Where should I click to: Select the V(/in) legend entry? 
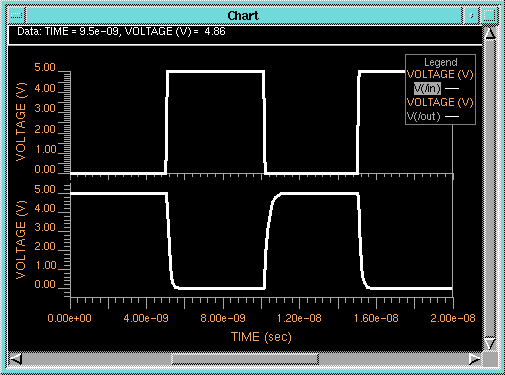click(427, 88)
